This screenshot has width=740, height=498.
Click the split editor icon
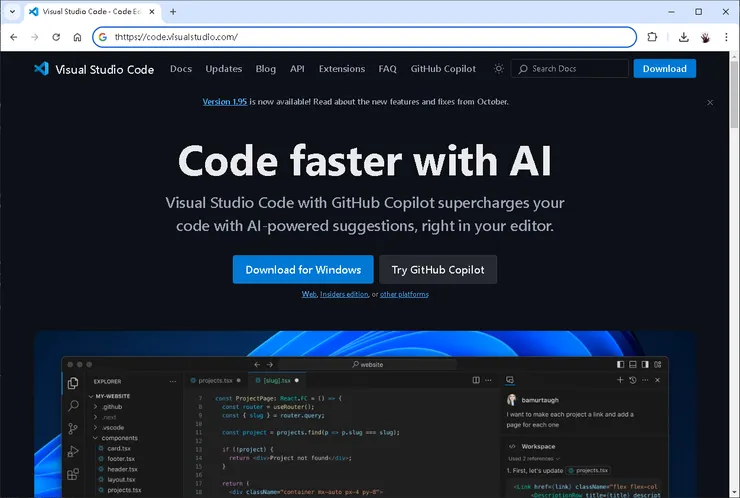coord(476,380)
